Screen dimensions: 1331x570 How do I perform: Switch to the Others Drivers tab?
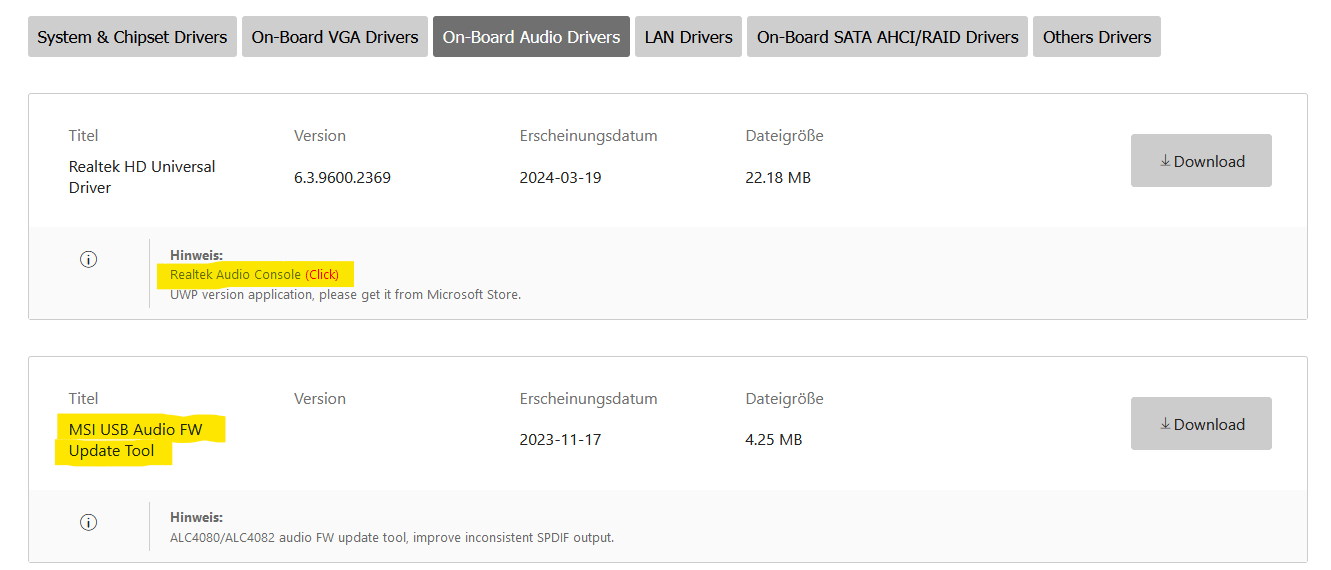click(x=1096, y=37)
